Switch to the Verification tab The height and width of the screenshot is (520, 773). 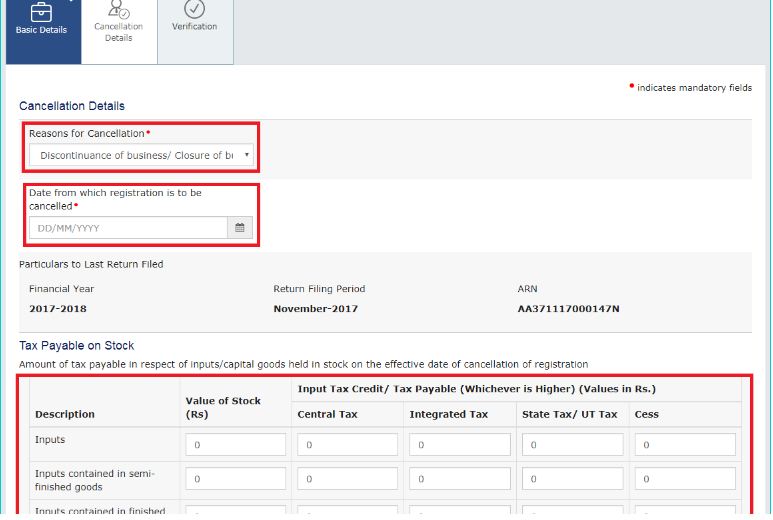click(x=194, y=27)
